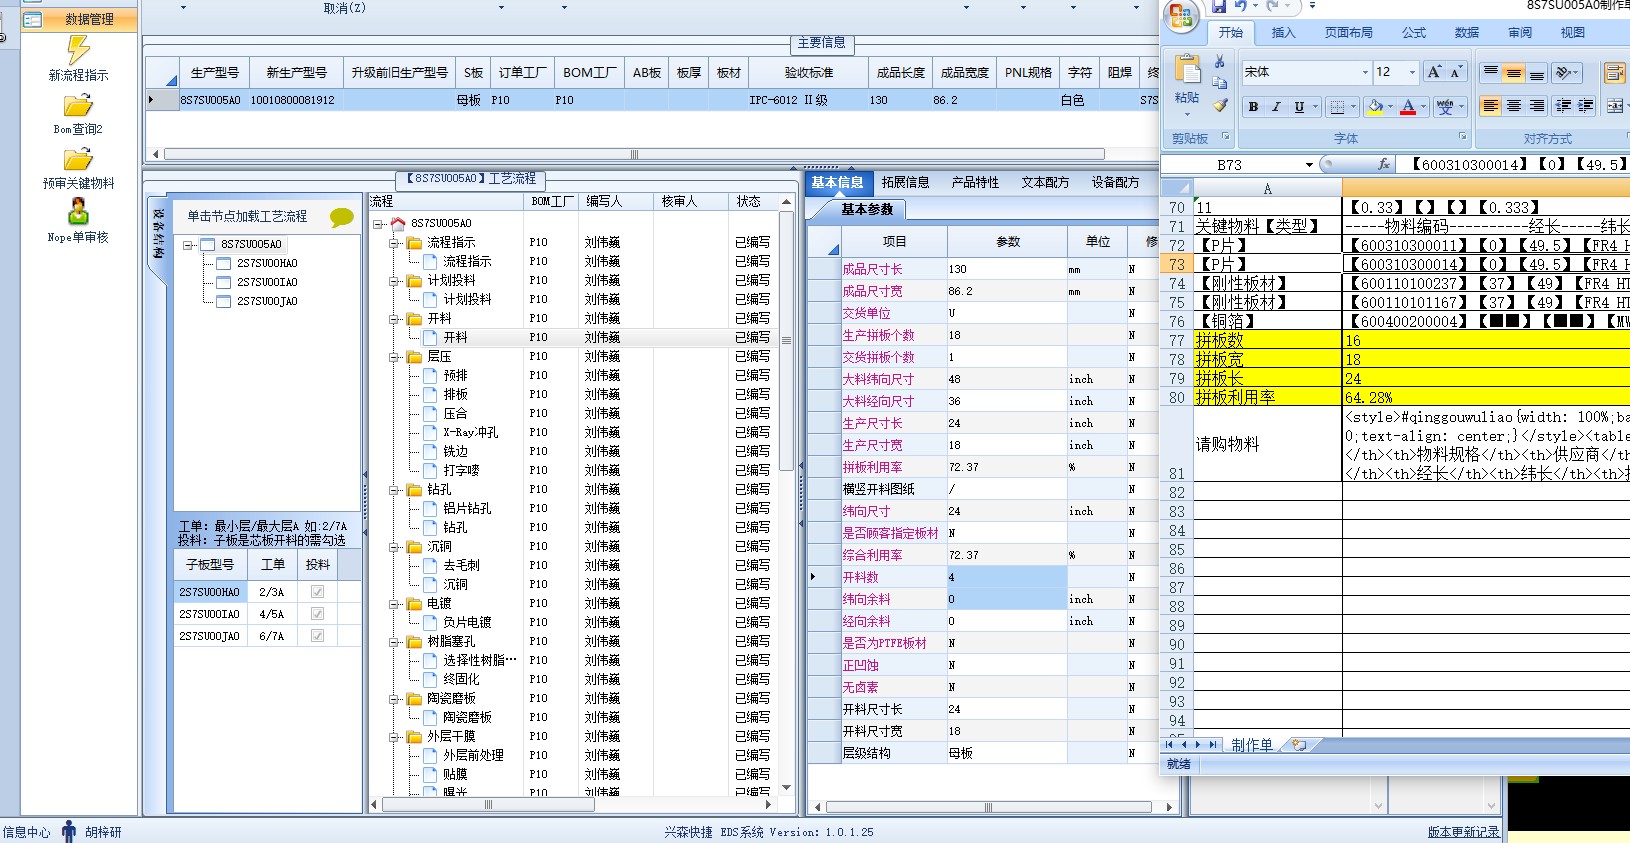Image resolution: width=1630 pixels, height=843 pixels.
Task: Open 版本更新记录 link
Action: tap(1463, 832)
